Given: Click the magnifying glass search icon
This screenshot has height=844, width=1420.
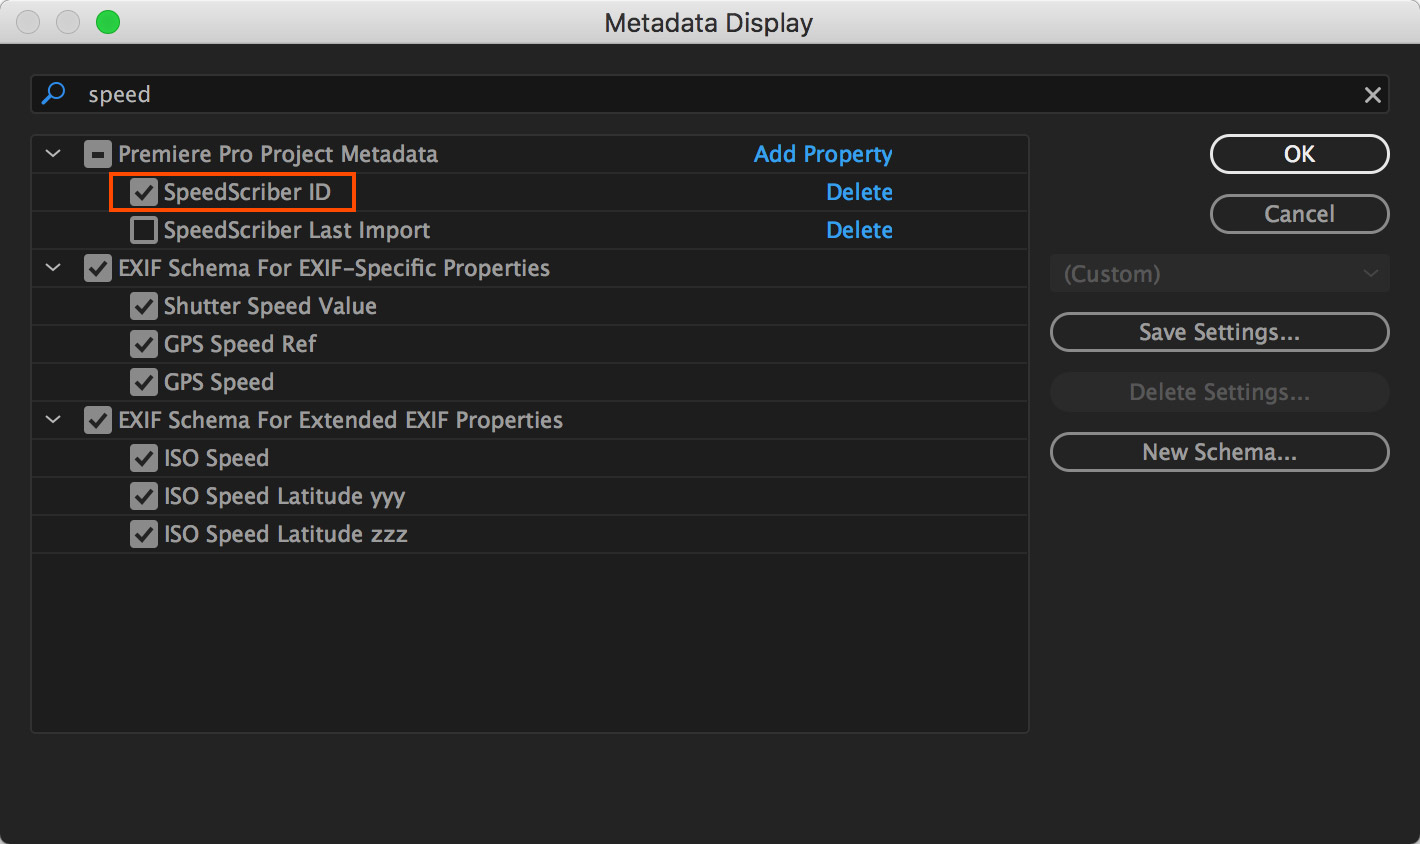Looking at the screenshot, I should pos(54,94).
